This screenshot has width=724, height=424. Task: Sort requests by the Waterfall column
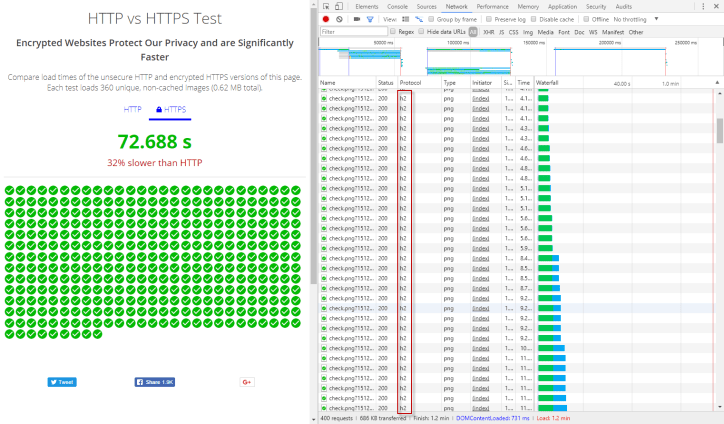[x=548, y=83]
